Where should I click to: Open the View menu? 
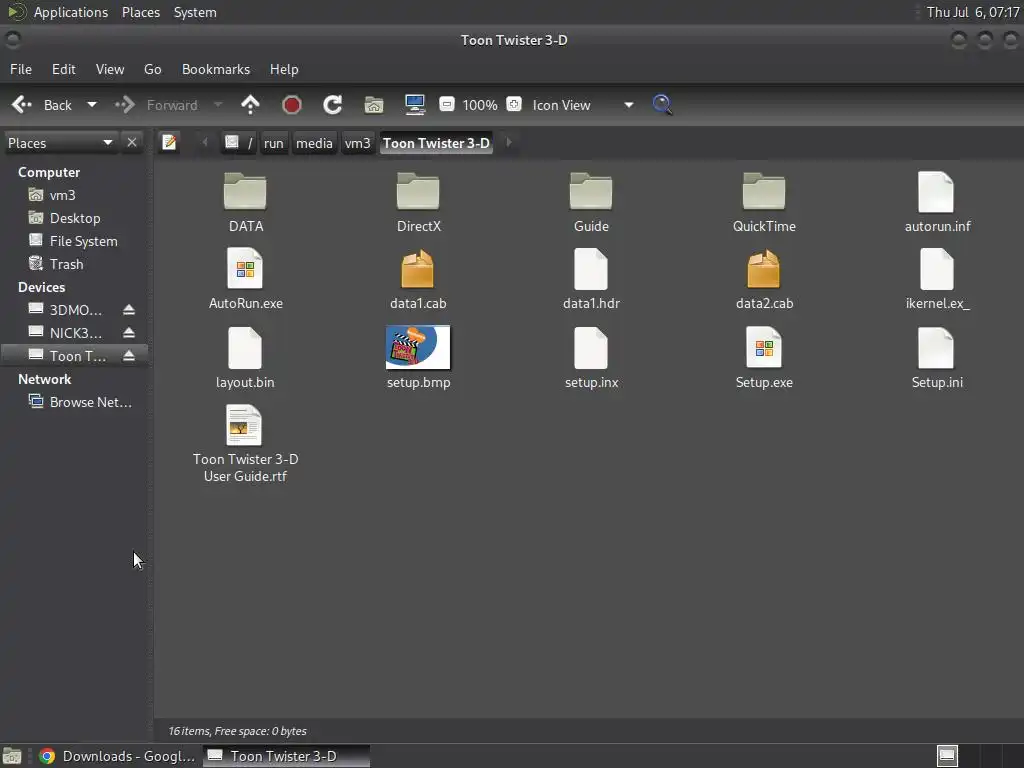pos(110,69)
